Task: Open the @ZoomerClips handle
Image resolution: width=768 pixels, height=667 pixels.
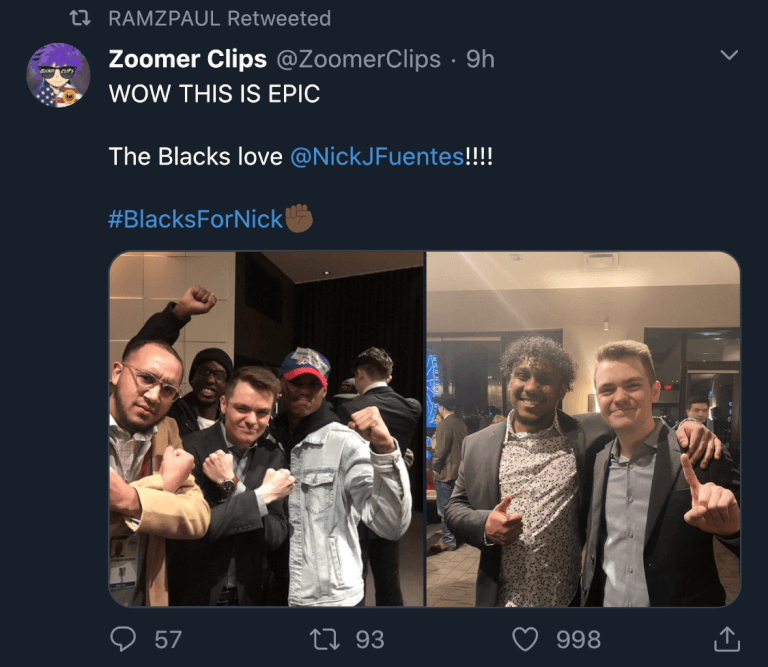Action: [359, 59]
